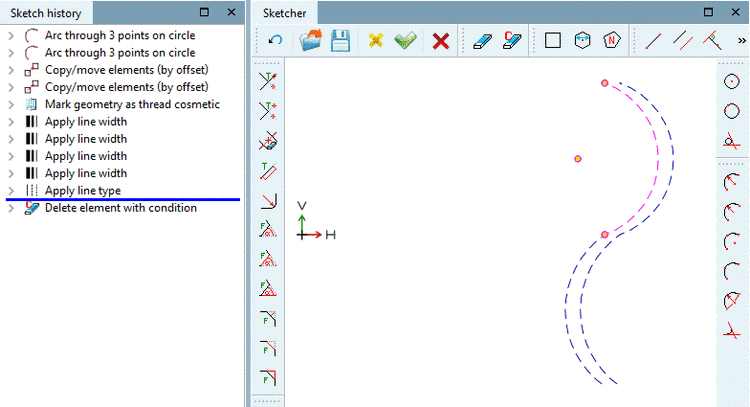The height and width of the screenshot is (407, 750).
Task: Select the arc through three points tool
Action: point(731,271)
